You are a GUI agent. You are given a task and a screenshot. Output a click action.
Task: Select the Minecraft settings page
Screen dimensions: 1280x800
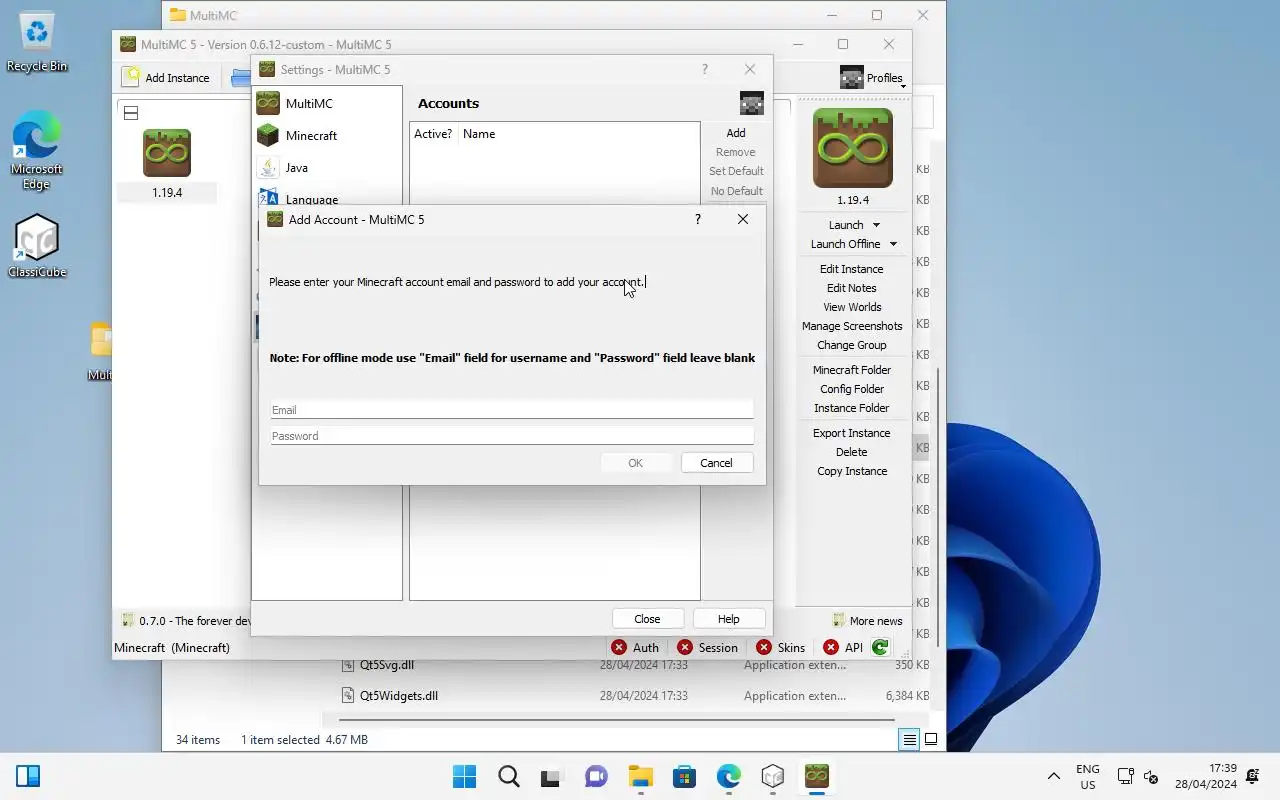point(327,135)
